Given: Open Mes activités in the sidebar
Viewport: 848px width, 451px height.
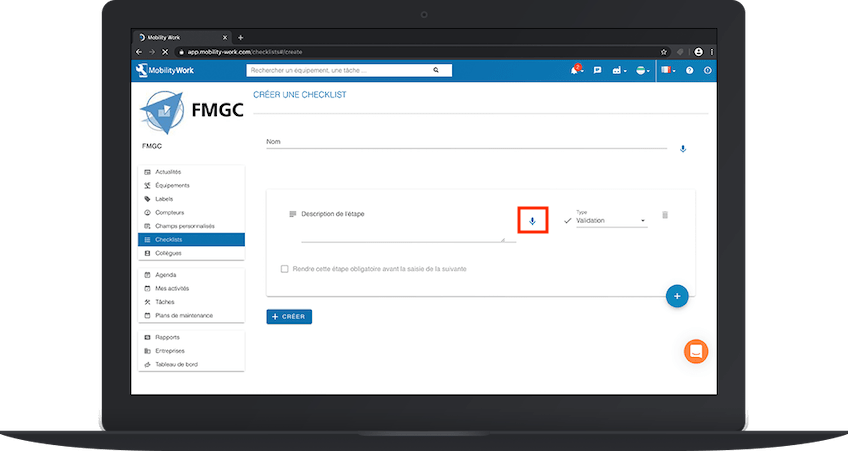Looking at the screenshot, I should coord(191,288).
